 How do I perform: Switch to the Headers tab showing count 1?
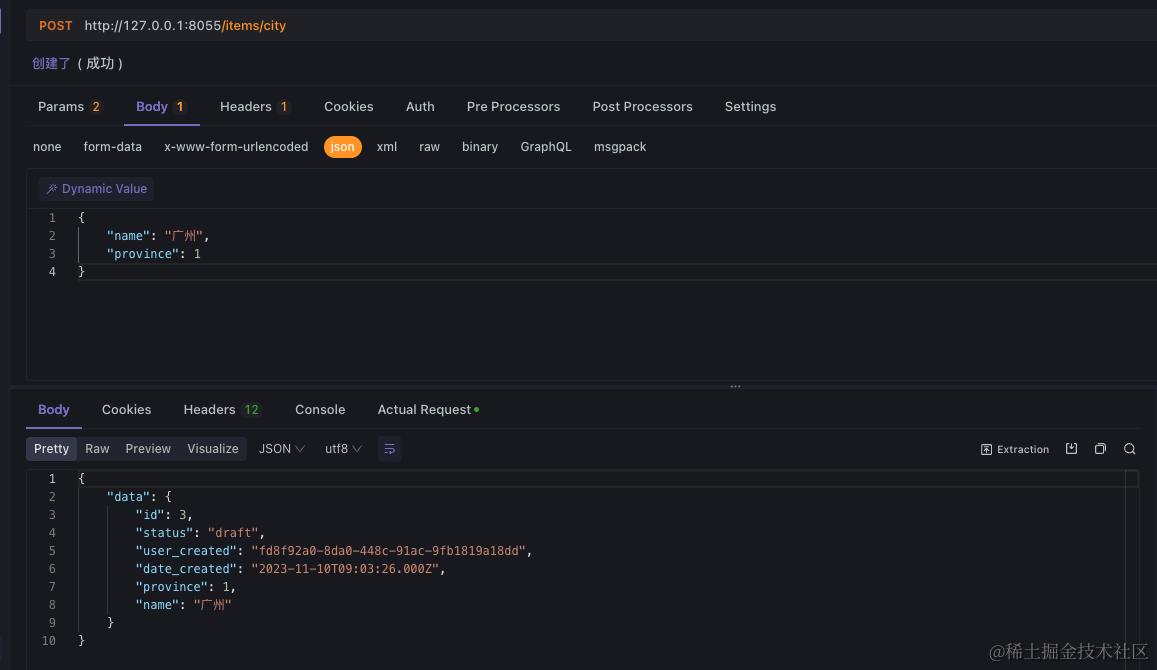pos(247,106)
